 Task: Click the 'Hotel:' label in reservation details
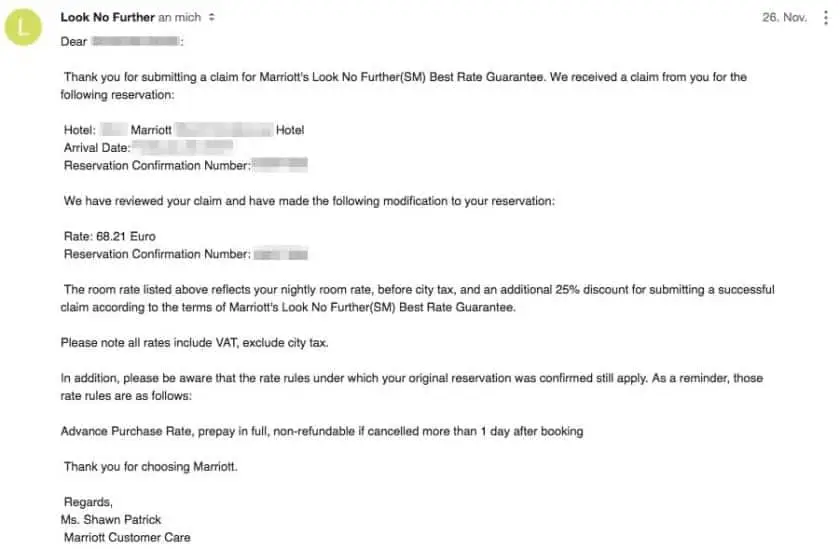(79, 130)
